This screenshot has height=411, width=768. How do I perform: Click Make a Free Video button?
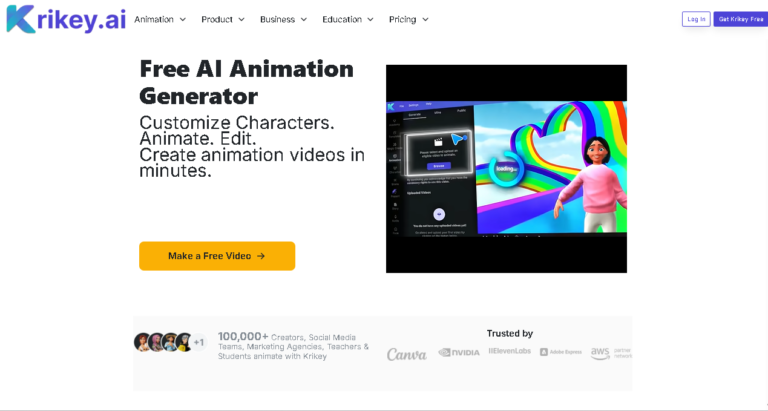(217, 256)
